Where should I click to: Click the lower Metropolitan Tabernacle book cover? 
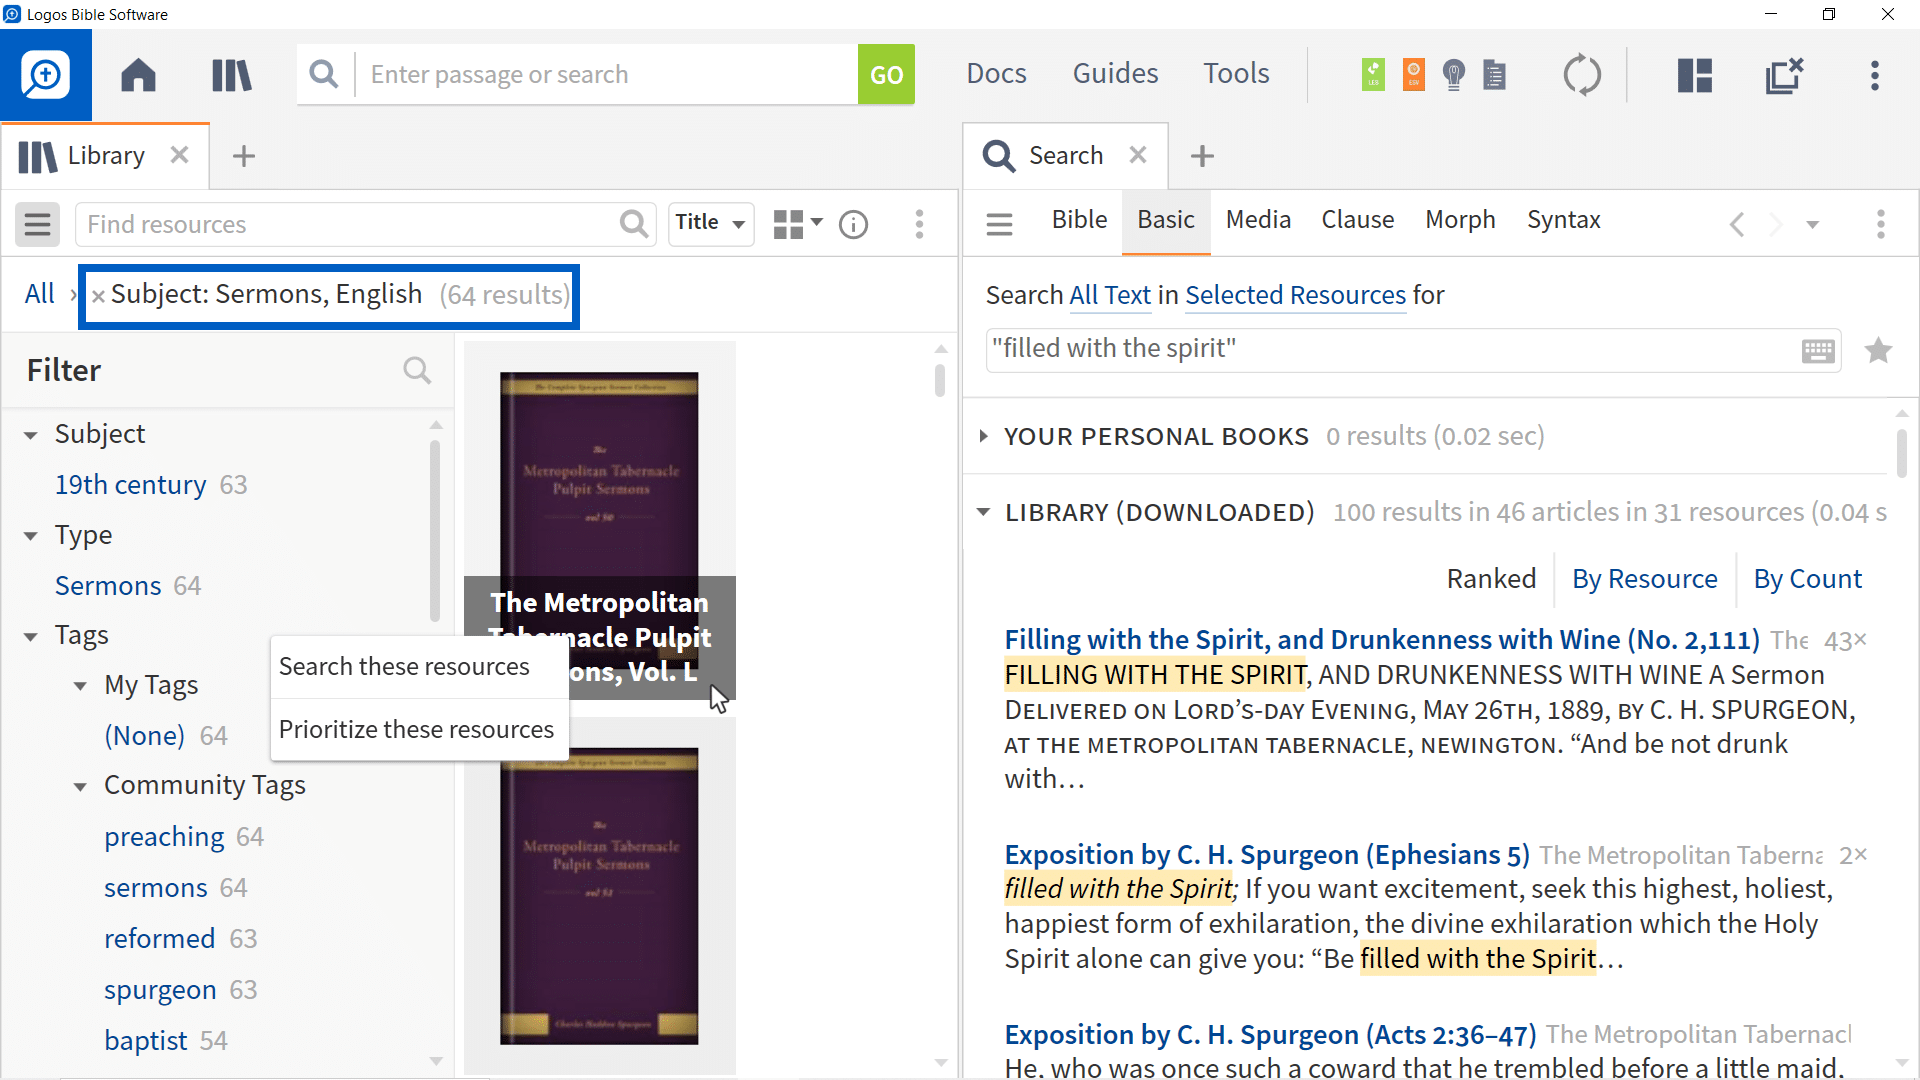(599, 896)
